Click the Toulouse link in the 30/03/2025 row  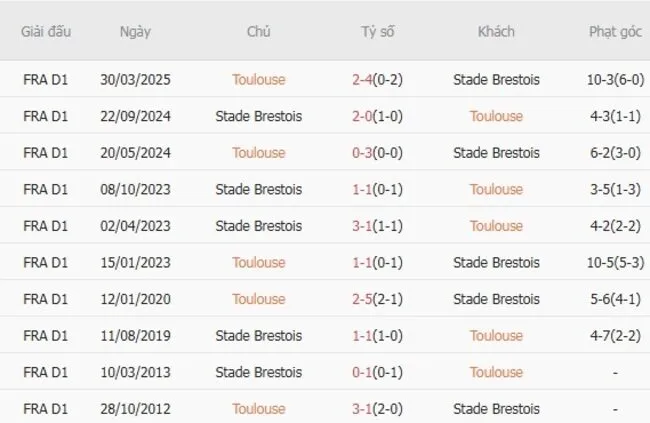point(258,79)
